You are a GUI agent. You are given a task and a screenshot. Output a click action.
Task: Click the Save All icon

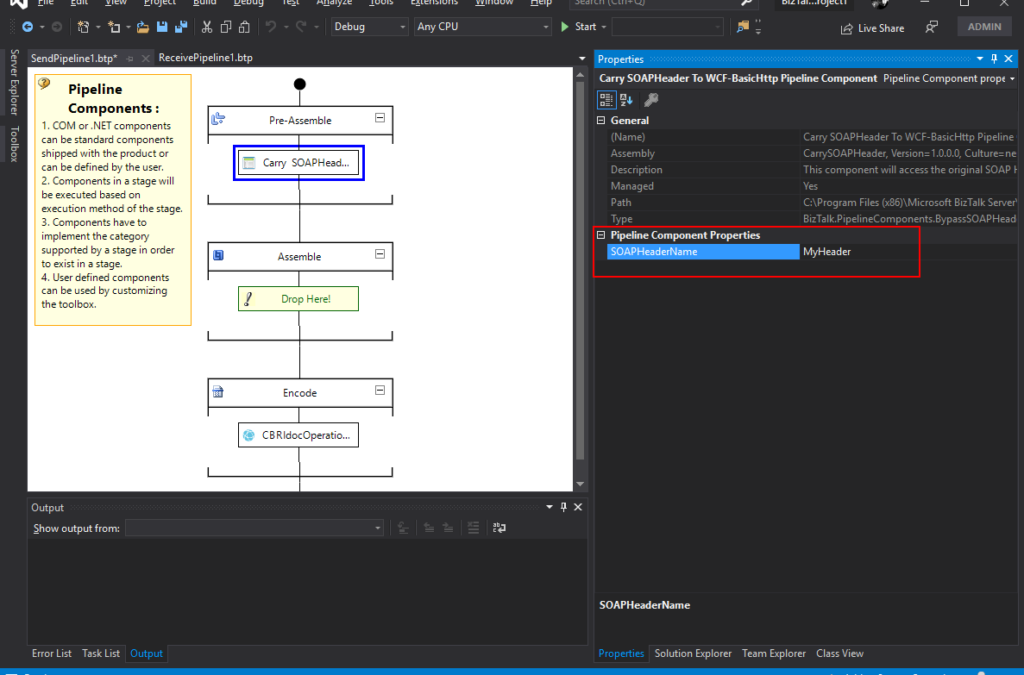click(181, 27)
